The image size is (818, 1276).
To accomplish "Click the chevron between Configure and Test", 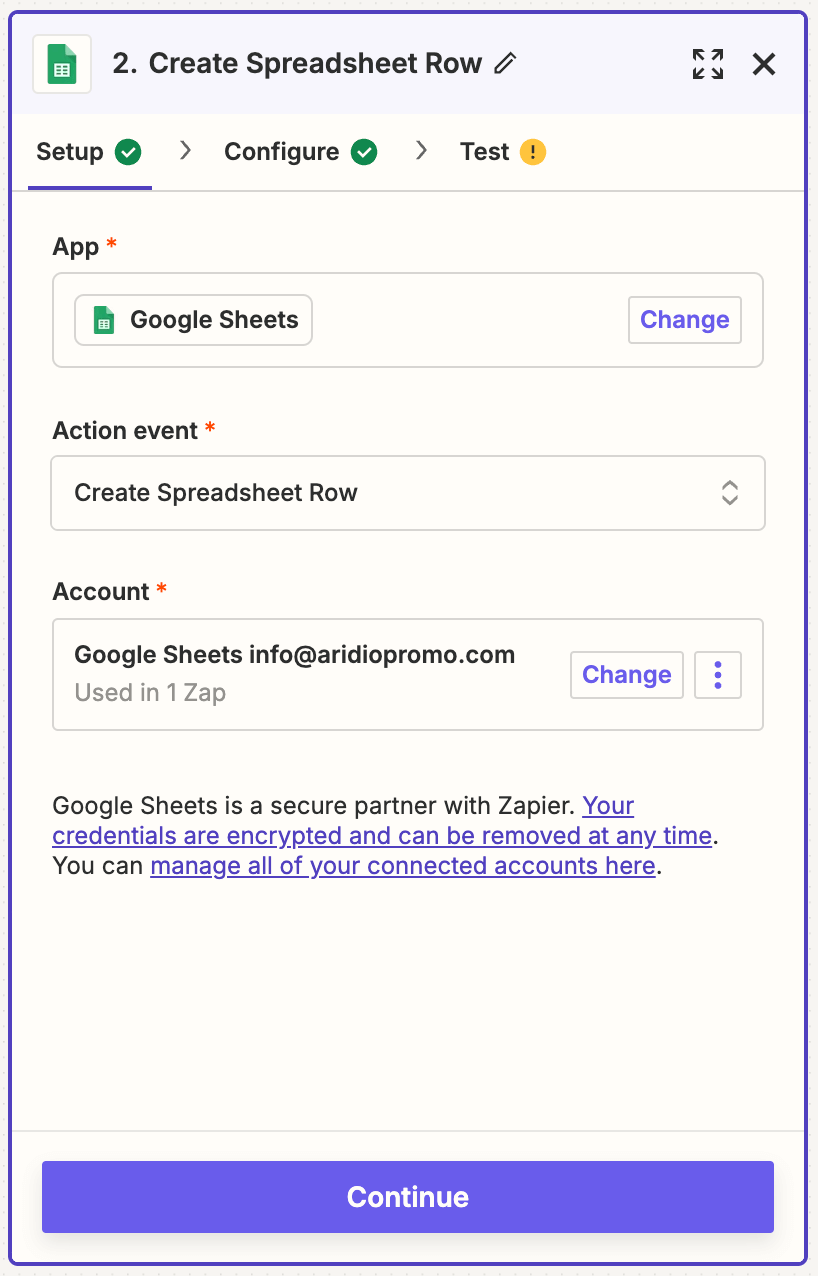I will coord(421,151).
